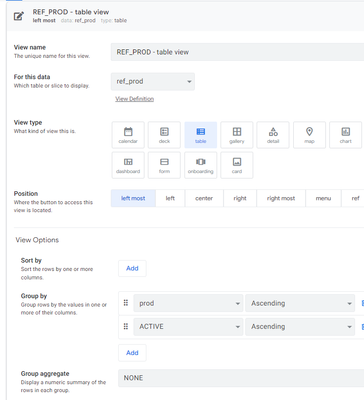
Task: Open the Ascending dropdown in the ACTIVE row
Action: [x=300, y=327]
